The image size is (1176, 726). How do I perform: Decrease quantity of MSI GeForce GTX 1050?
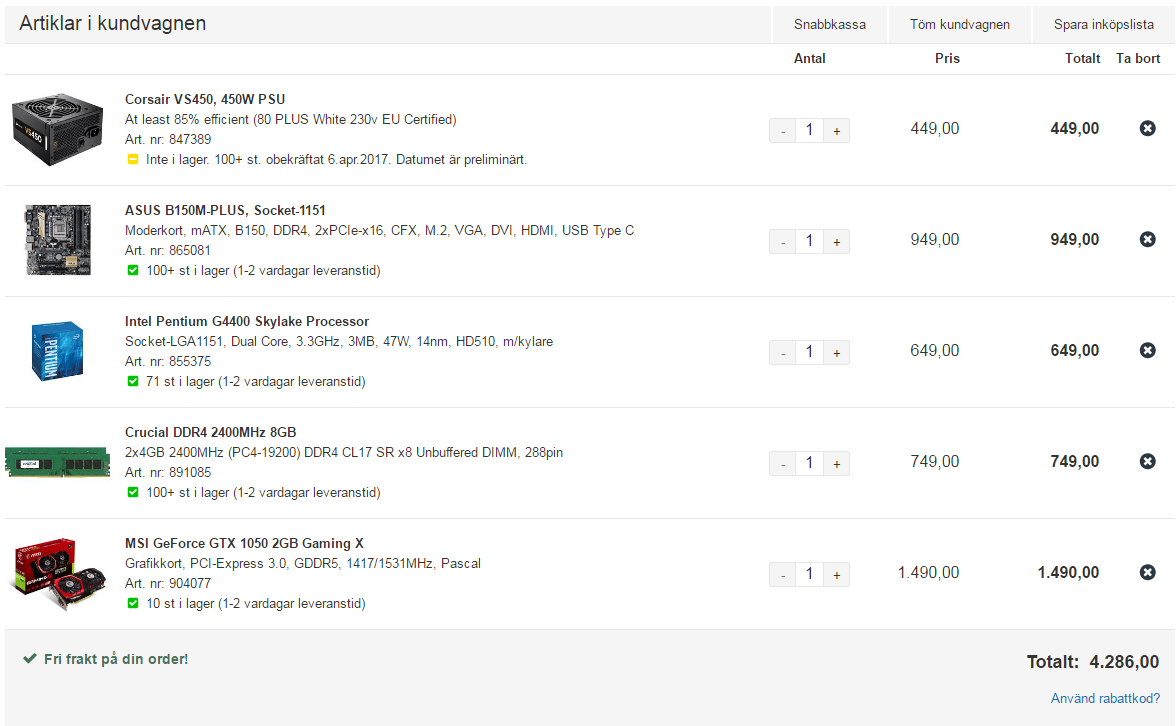click(782, 574)
